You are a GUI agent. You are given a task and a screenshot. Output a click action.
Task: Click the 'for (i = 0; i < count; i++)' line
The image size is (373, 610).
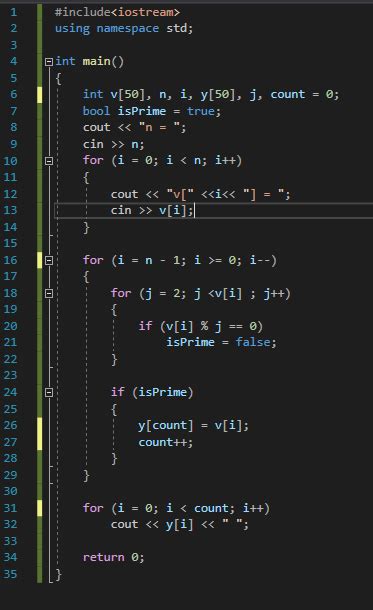pyautogui.click(x=176, y=508)
